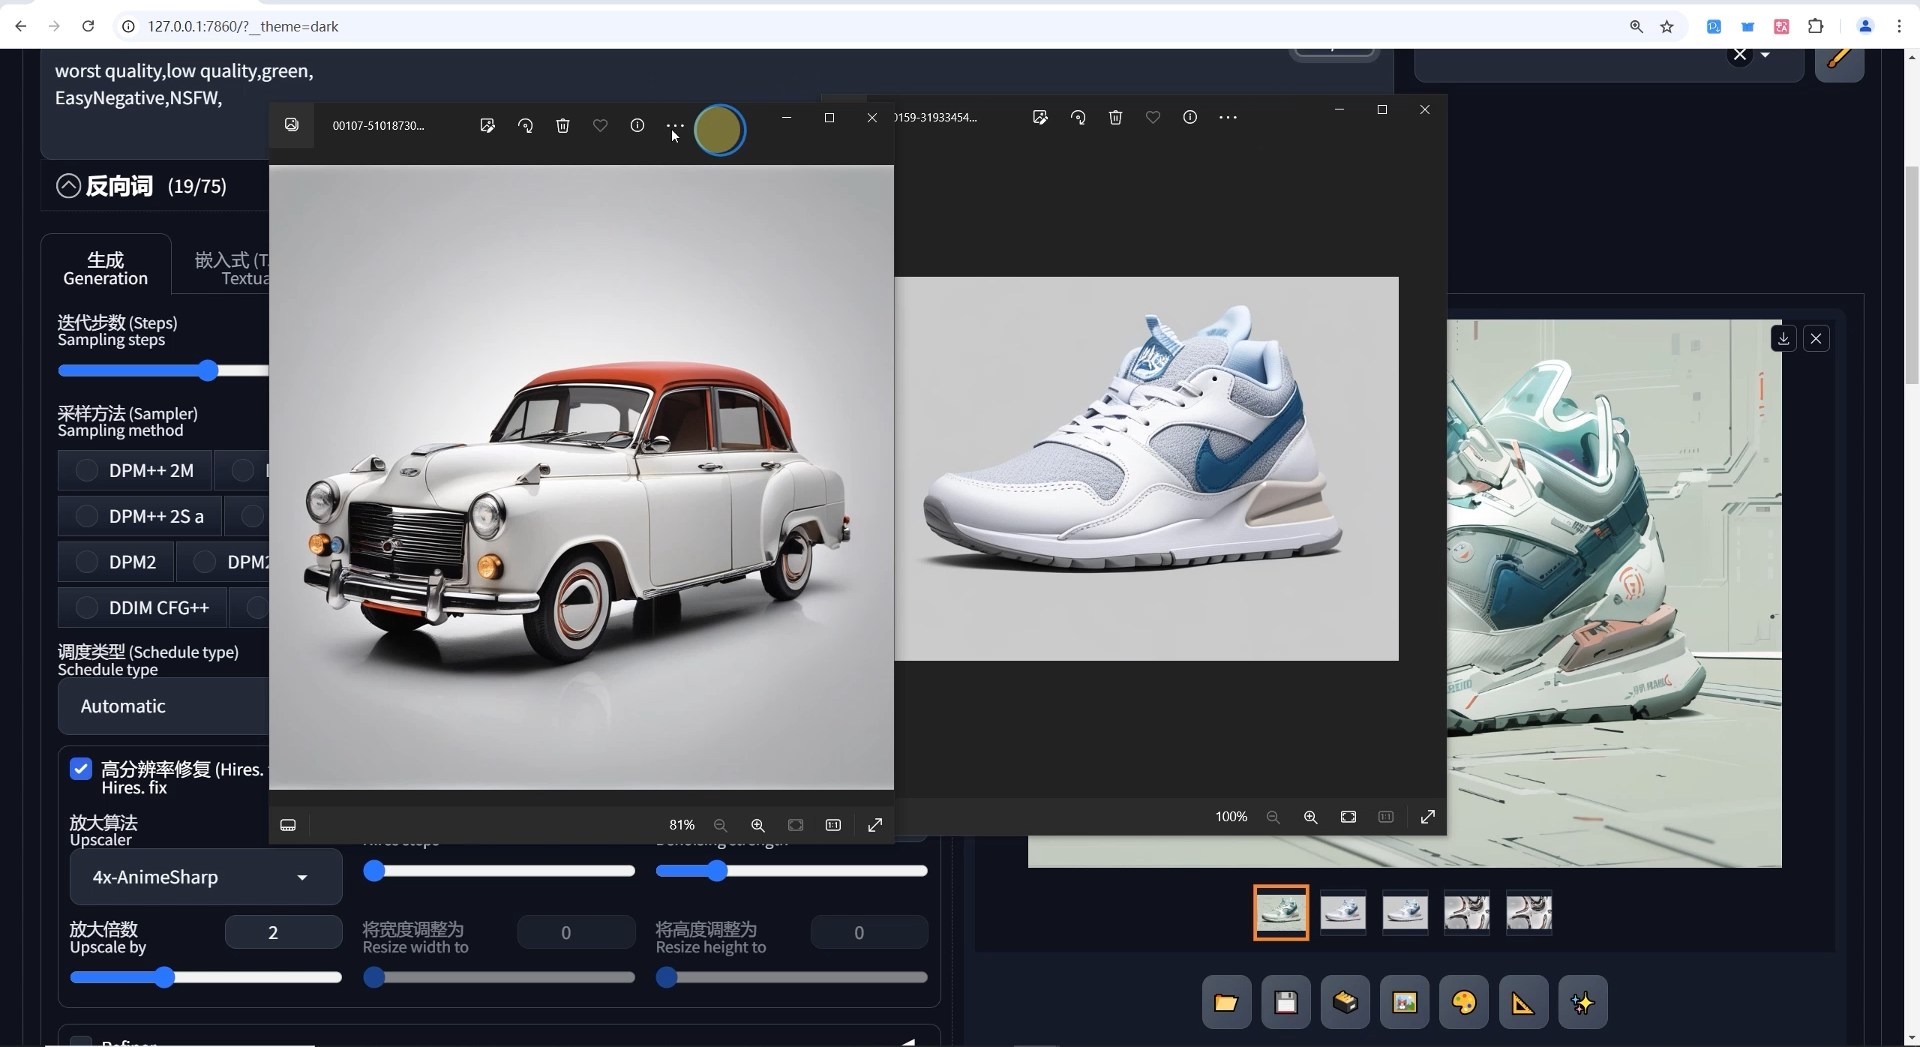Switch to the 生成 Generation tab
The height and width of the screenshot is (1047, 1920).
pos(105,268)
